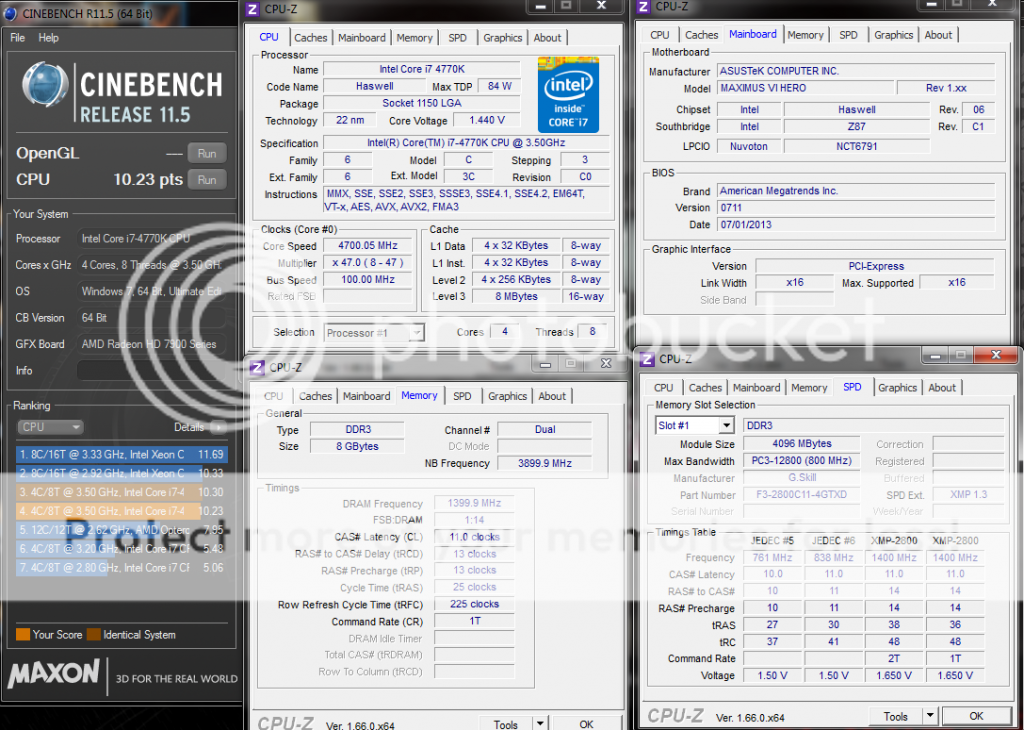Image resolution: width=1024 pixels, height=730 pixels.
Task: Open Tools dropdown arrow in SPD window
Action: coord(929,716)
